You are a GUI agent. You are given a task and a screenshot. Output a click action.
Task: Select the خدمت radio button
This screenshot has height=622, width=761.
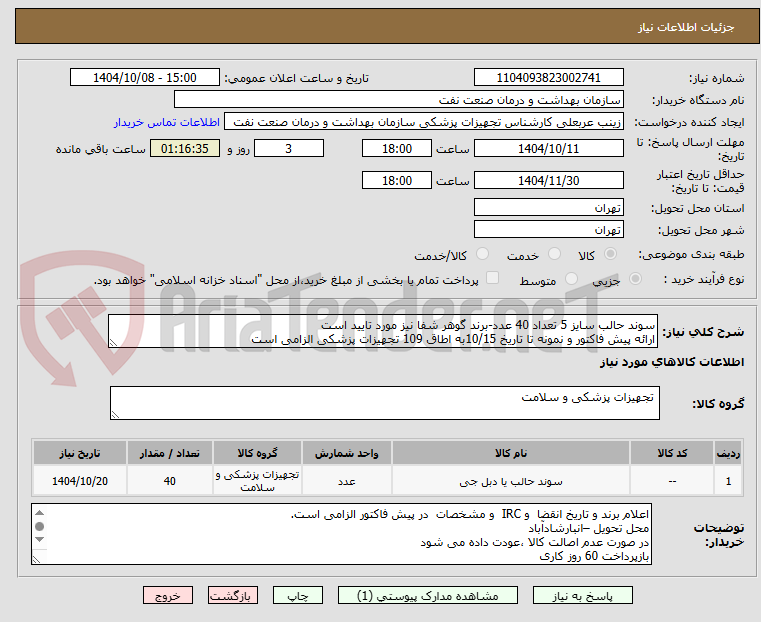(x=554, y=254)
